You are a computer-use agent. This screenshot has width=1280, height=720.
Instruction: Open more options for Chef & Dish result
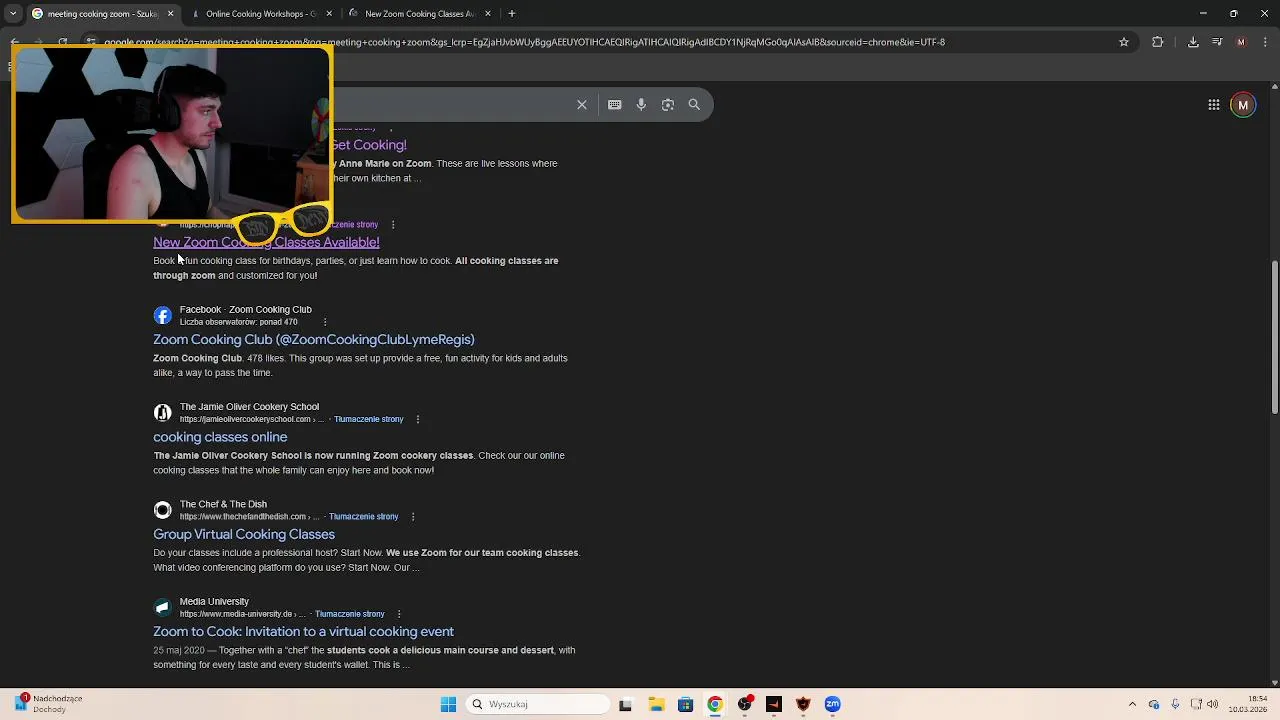(x=412, y=517)
